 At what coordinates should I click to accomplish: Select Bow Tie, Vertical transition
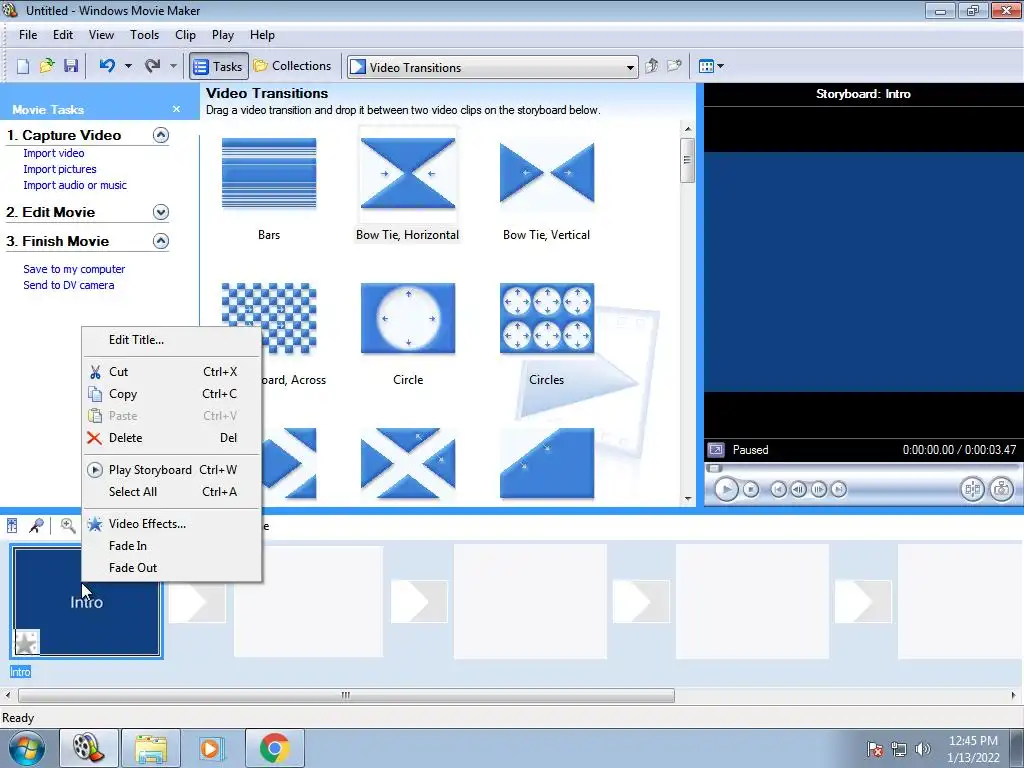(x=547, y=174)
